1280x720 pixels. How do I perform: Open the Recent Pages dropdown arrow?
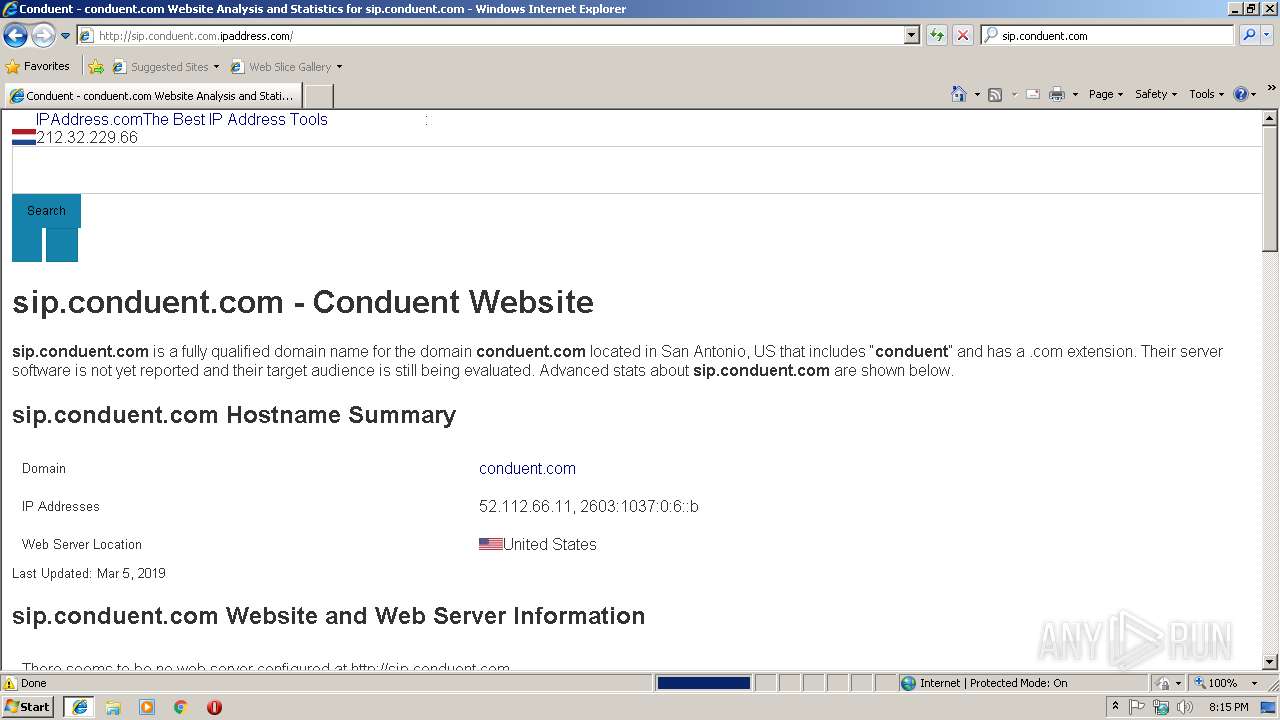pos(66,35)
